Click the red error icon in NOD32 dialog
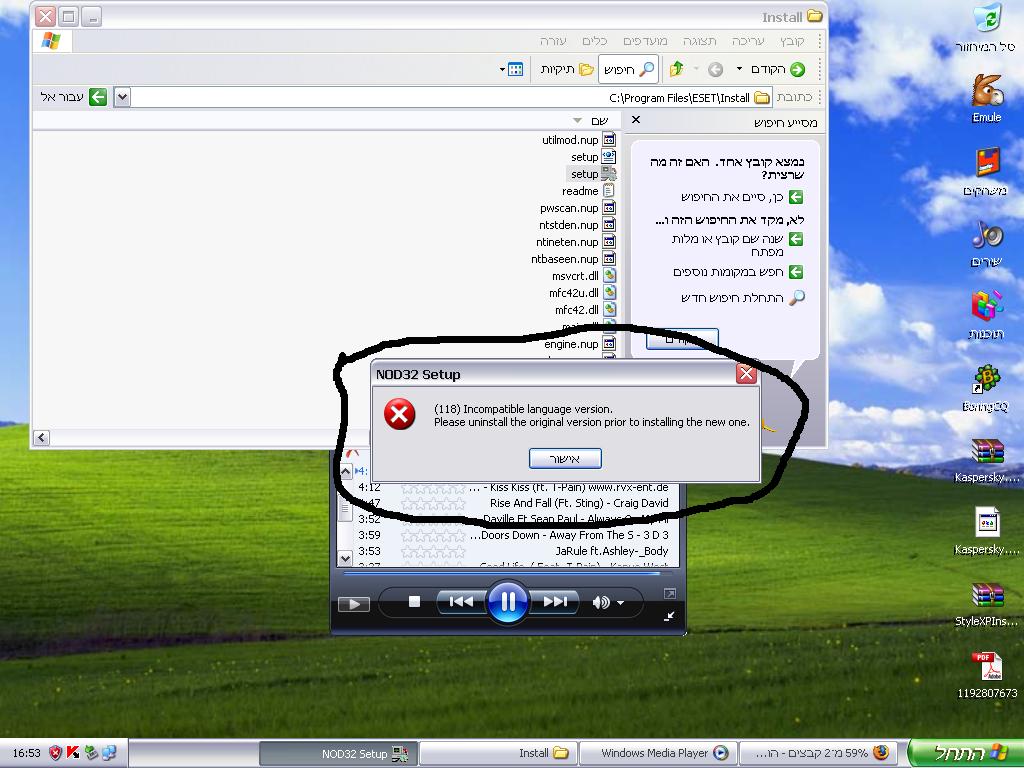Viewport: 1024px width, 768px height. click(400, 414)
